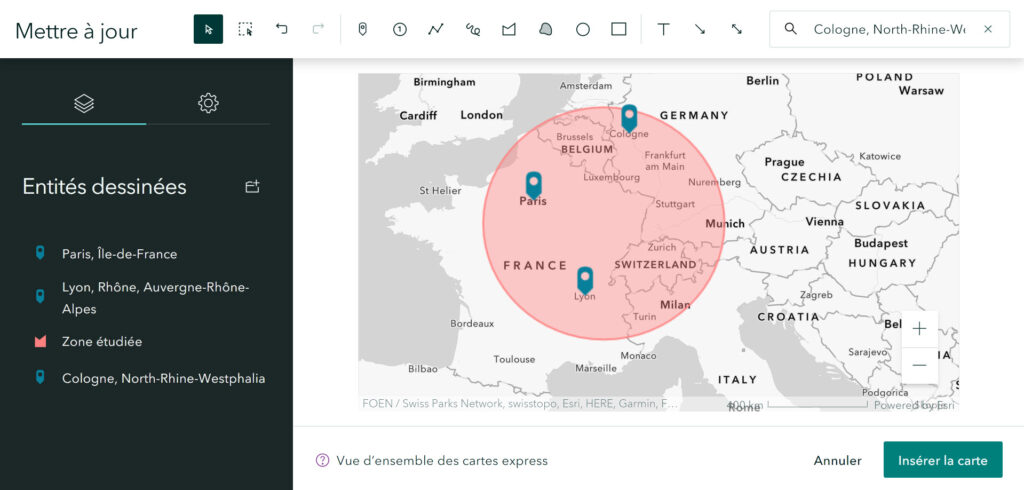1024x490 pixels.
Task: Select the numbered point tool
Action: (399, 29)
